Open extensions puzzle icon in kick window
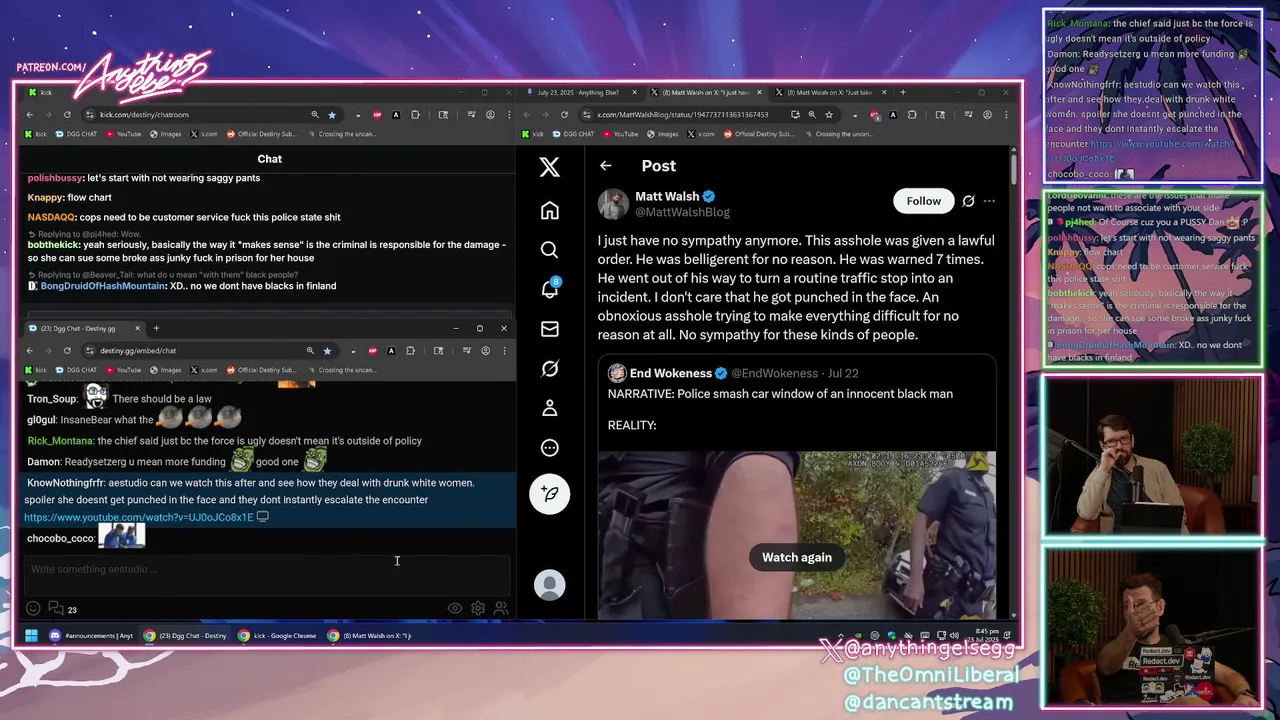Image resolution: width=1280 pixels, height=720 pixels. (415, 115)
